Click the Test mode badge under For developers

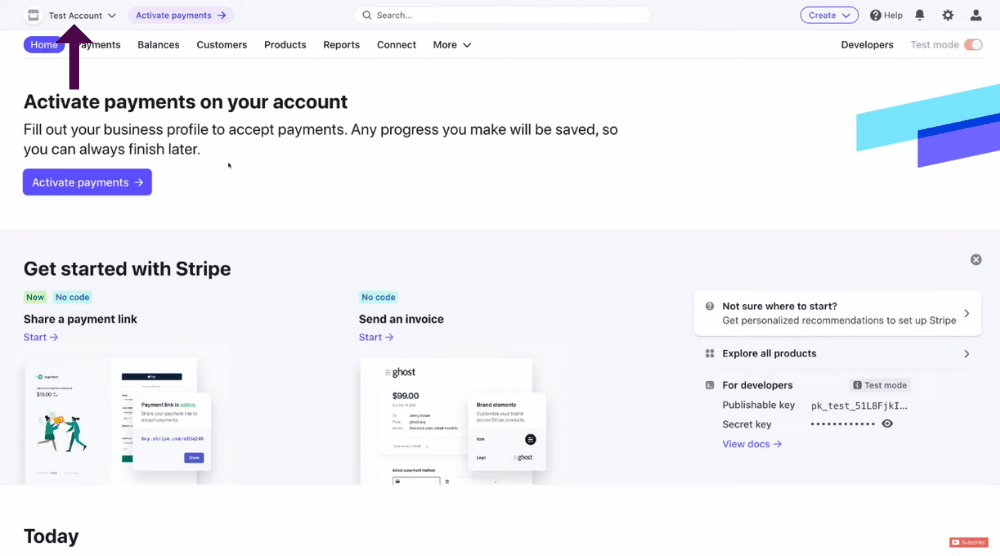pyautogui.click(x=880, y=385)
